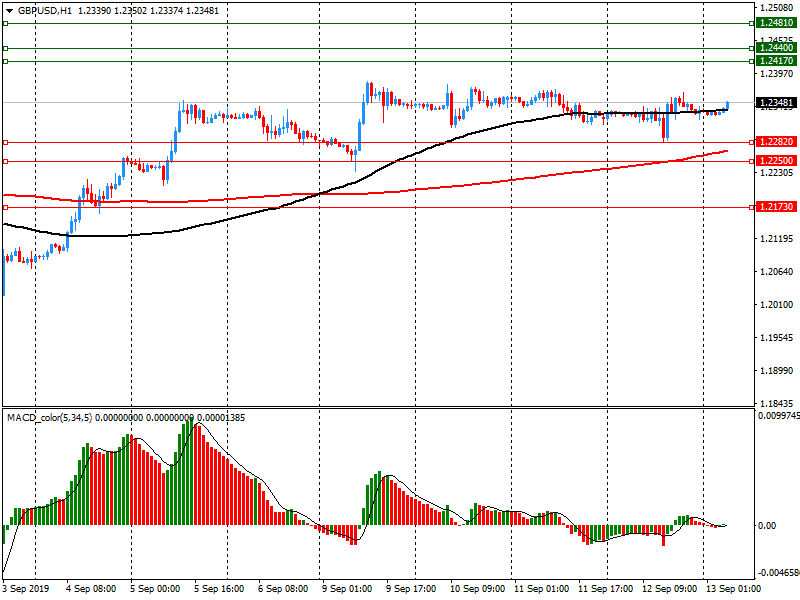The height and width of the screenshot is (600, 800).
Task: Click the GBPUSD,H1 chart title text
Action: (x=45, y=11)
